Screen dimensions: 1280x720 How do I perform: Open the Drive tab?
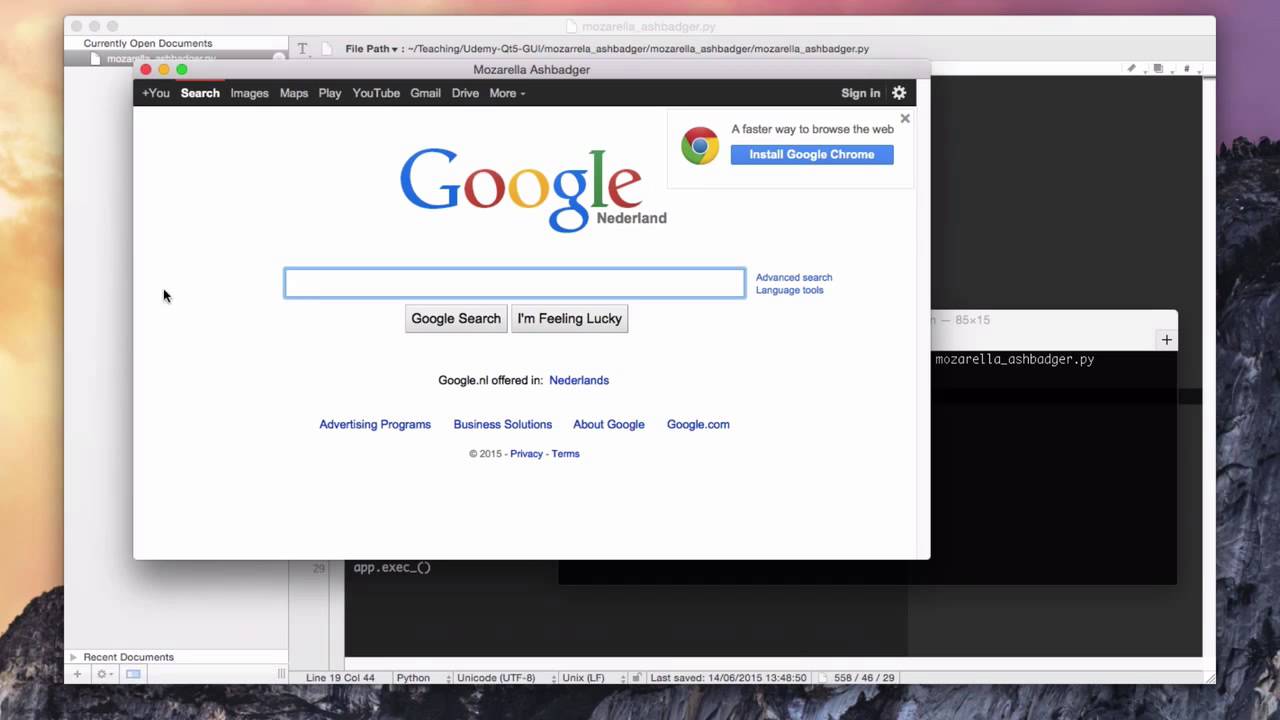tap(465, 93)
